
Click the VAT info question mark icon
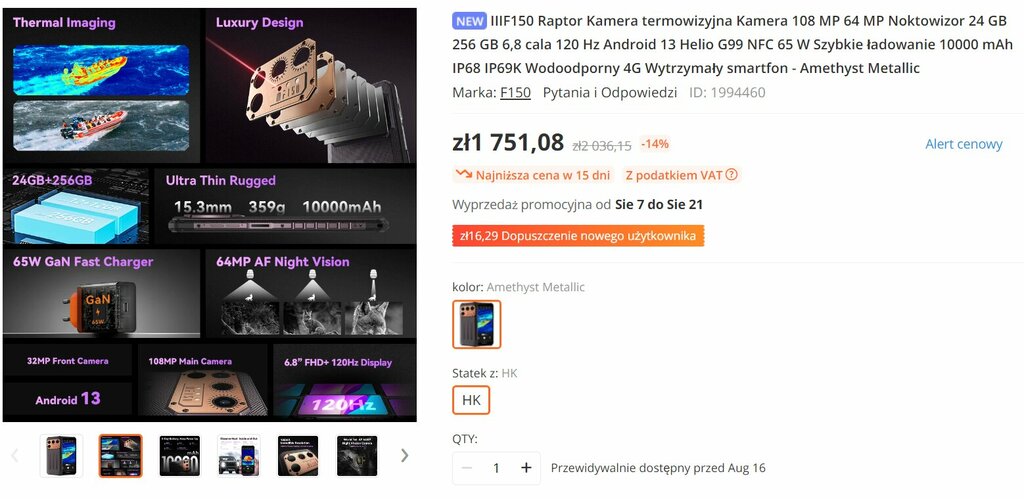[x=731, y=175]
